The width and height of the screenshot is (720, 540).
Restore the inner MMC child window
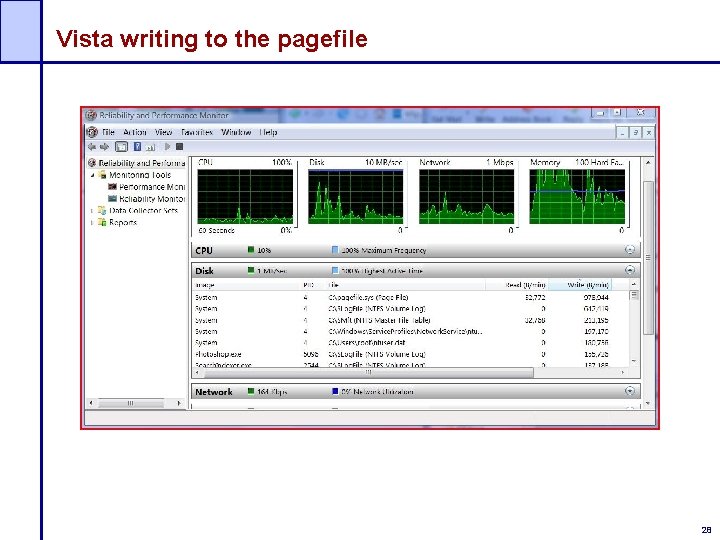636,133
